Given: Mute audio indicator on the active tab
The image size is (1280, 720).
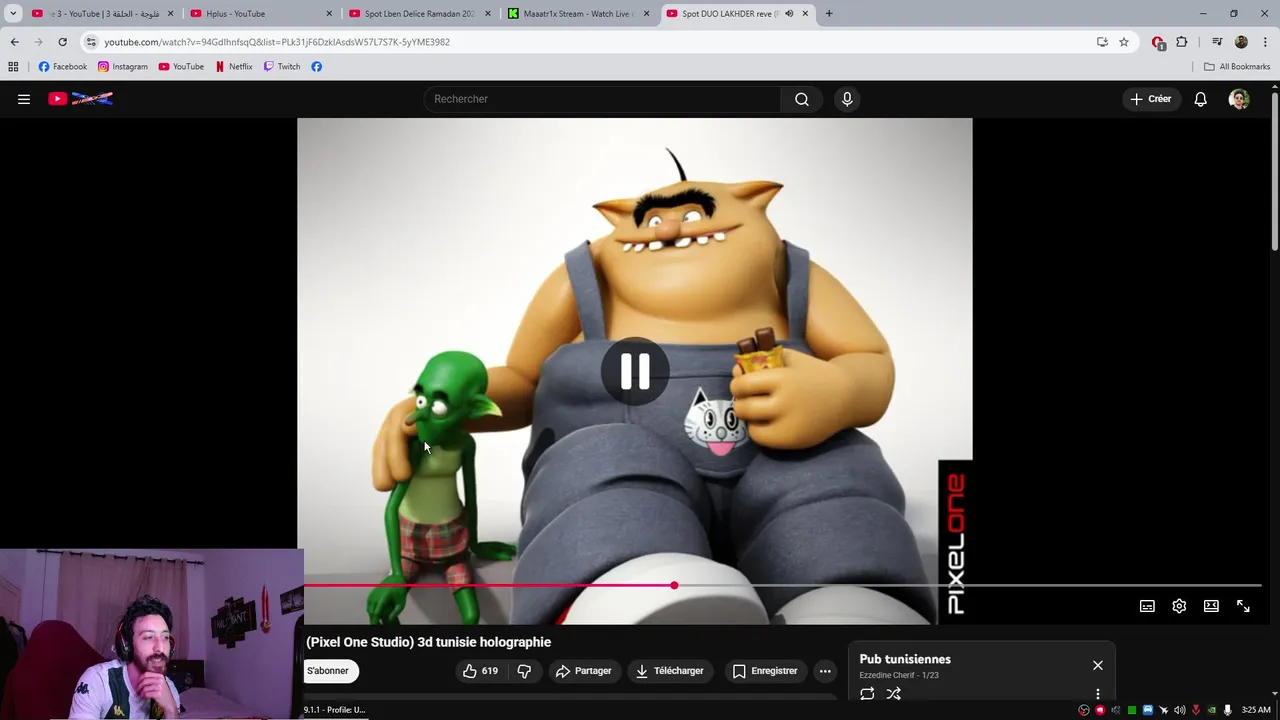Looking at the screenshot, I should pyautogui.click(x=789, y=14).
